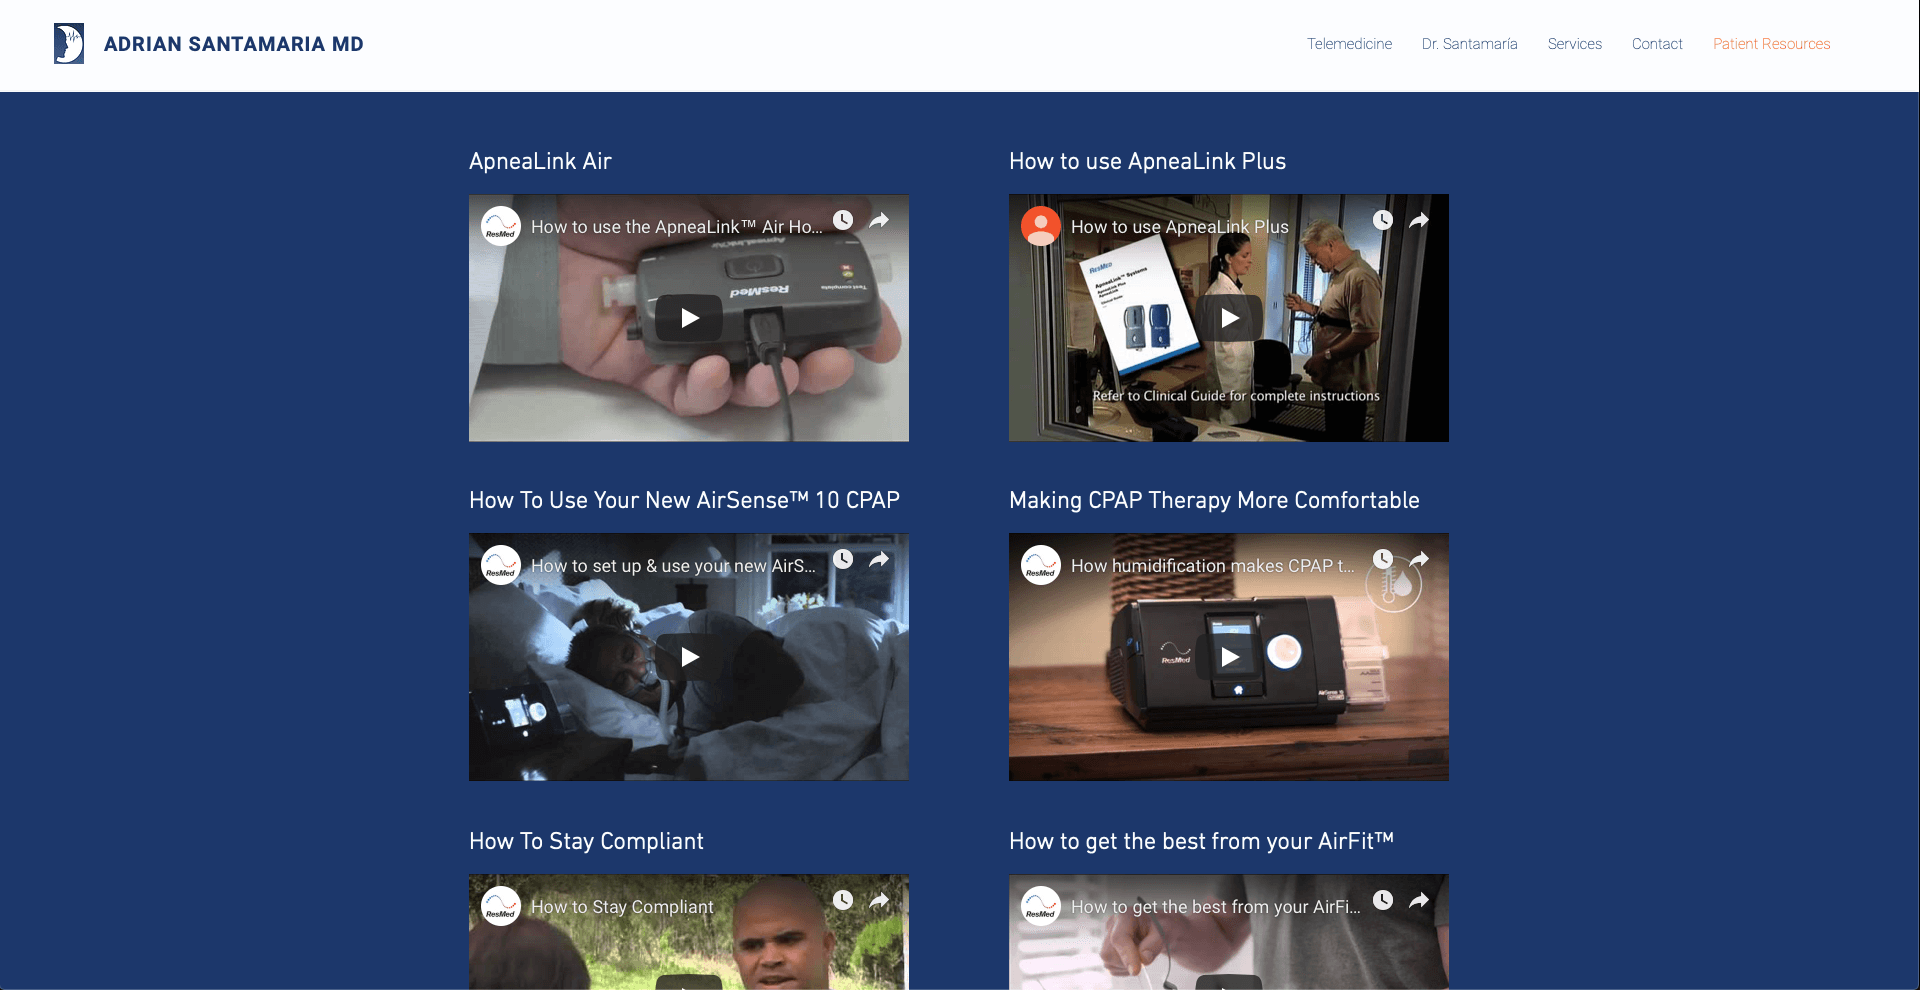Play the How to use ApneaLink Plus video
Viewport: 1920px width, 990px height.
1229,318
